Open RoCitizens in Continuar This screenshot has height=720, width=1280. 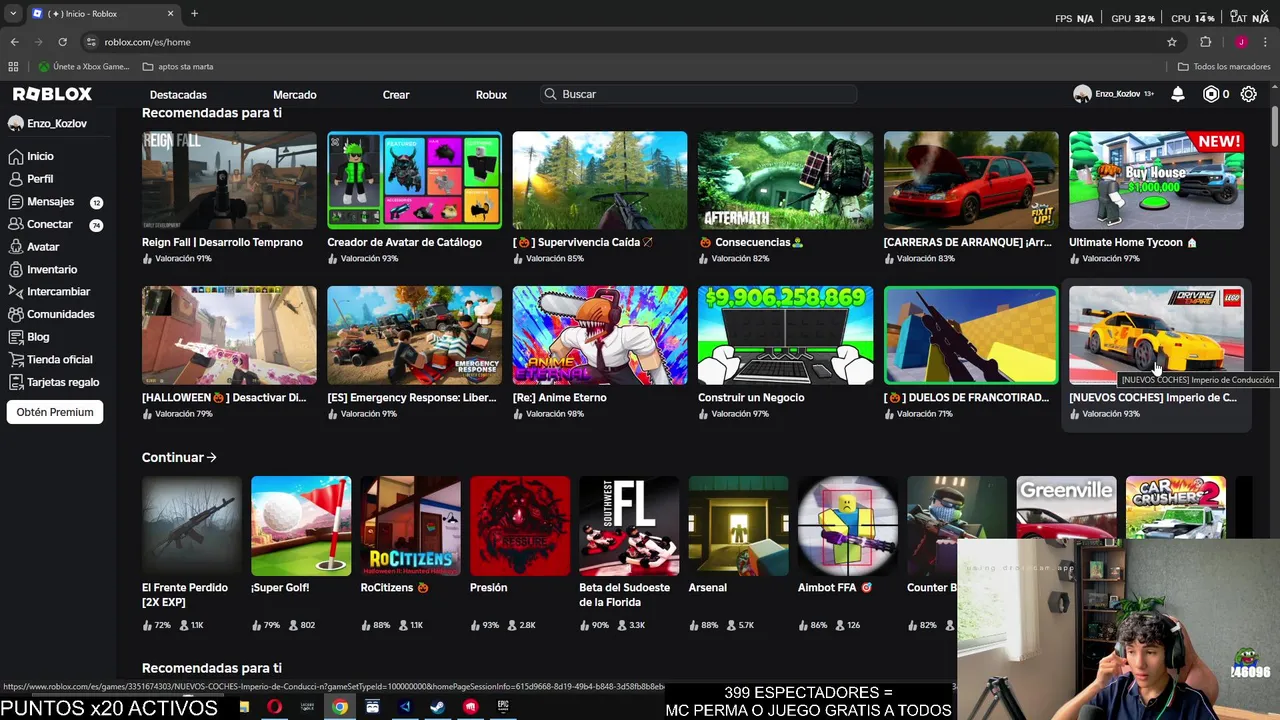(x=411, y=526)
